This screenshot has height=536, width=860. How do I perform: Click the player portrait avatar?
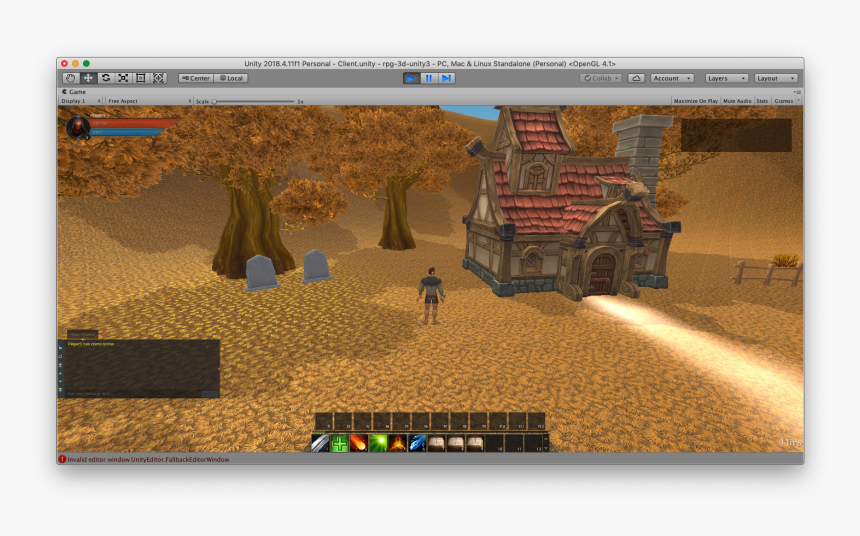click(x=78, y=128)
